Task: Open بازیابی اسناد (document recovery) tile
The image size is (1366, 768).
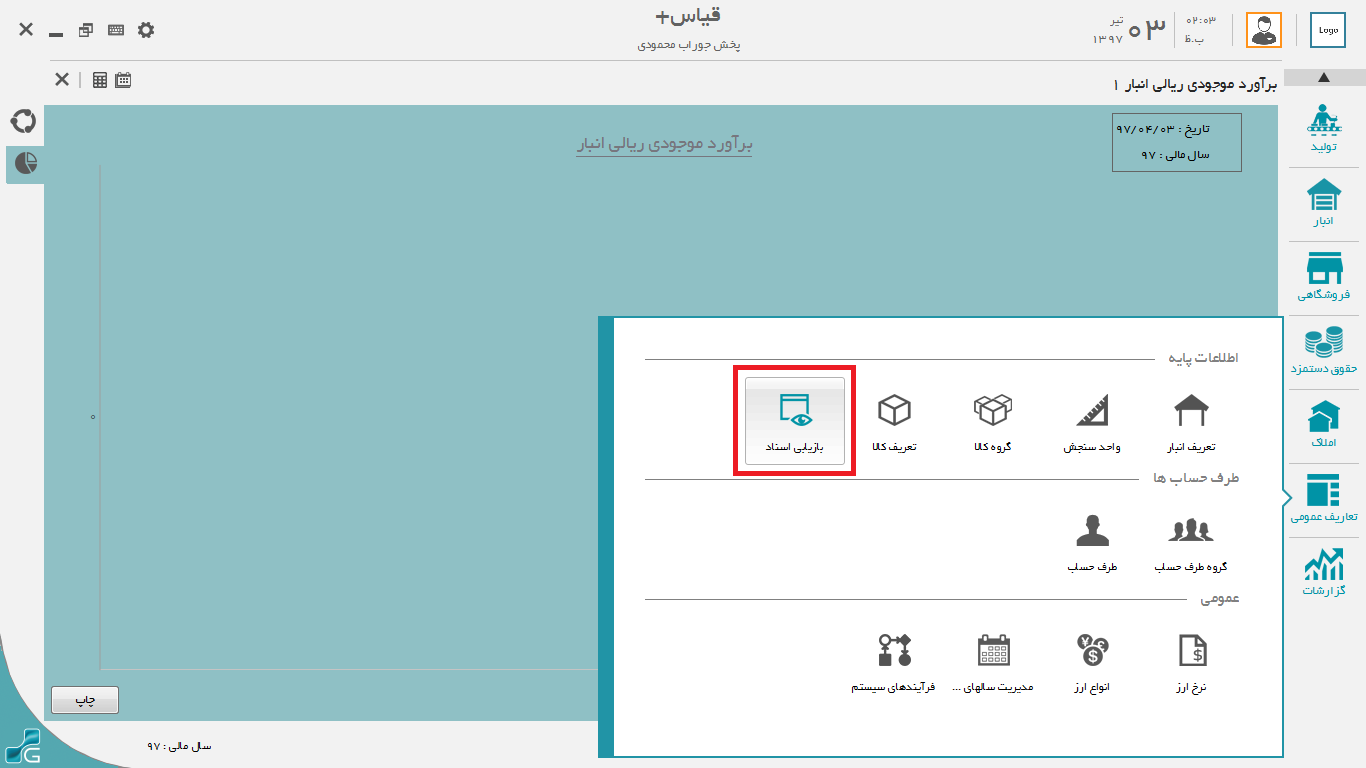Action: tap(794, 420)
